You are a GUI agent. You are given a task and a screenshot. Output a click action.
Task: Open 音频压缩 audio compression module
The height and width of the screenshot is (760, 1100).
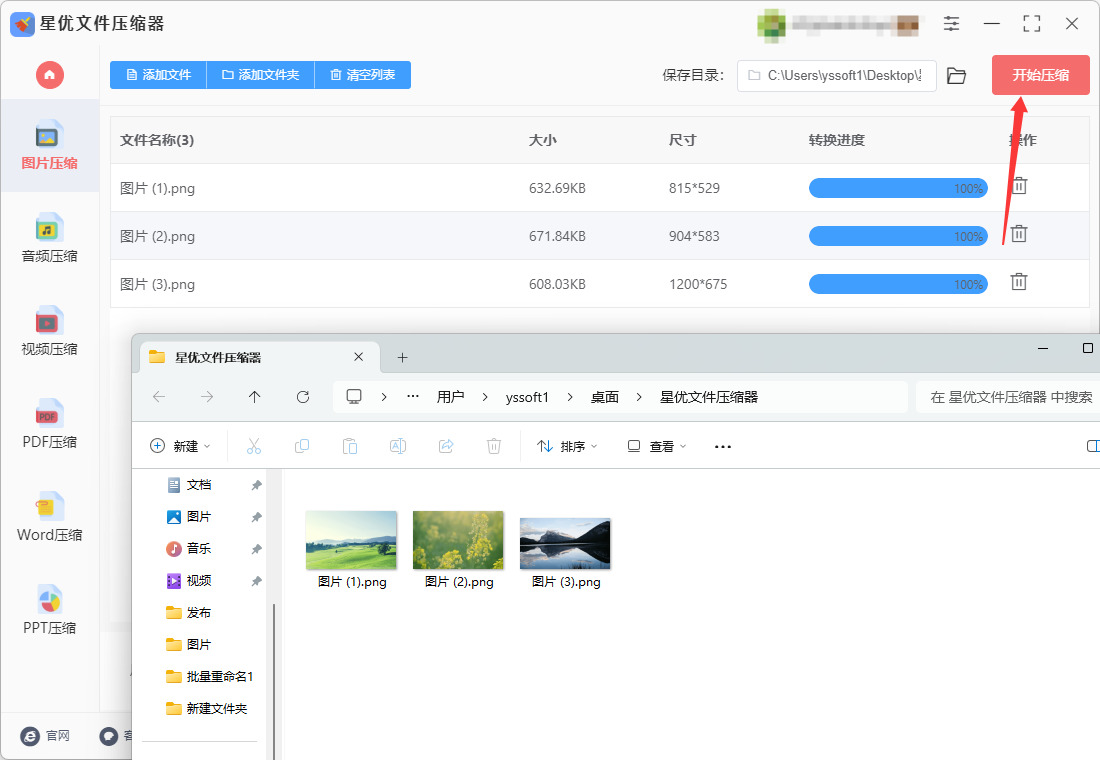point(49,239)
